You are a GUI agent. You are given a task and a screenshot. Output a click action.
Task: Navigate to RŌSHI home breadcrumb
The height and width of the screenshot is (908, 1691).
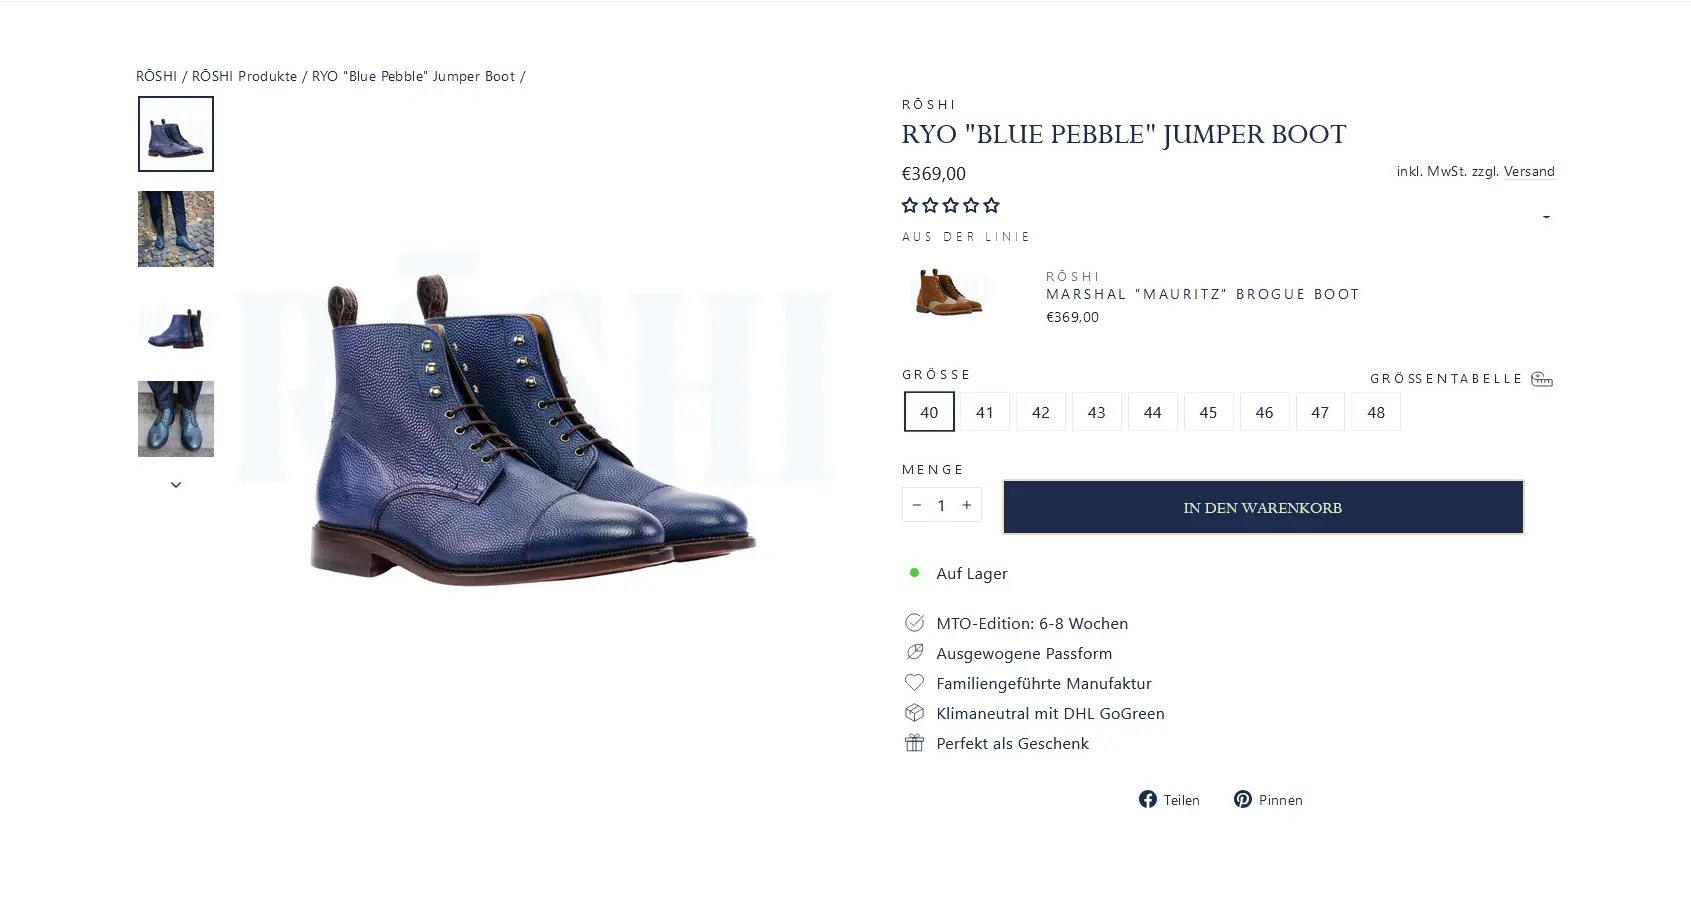tap(156, 76)
